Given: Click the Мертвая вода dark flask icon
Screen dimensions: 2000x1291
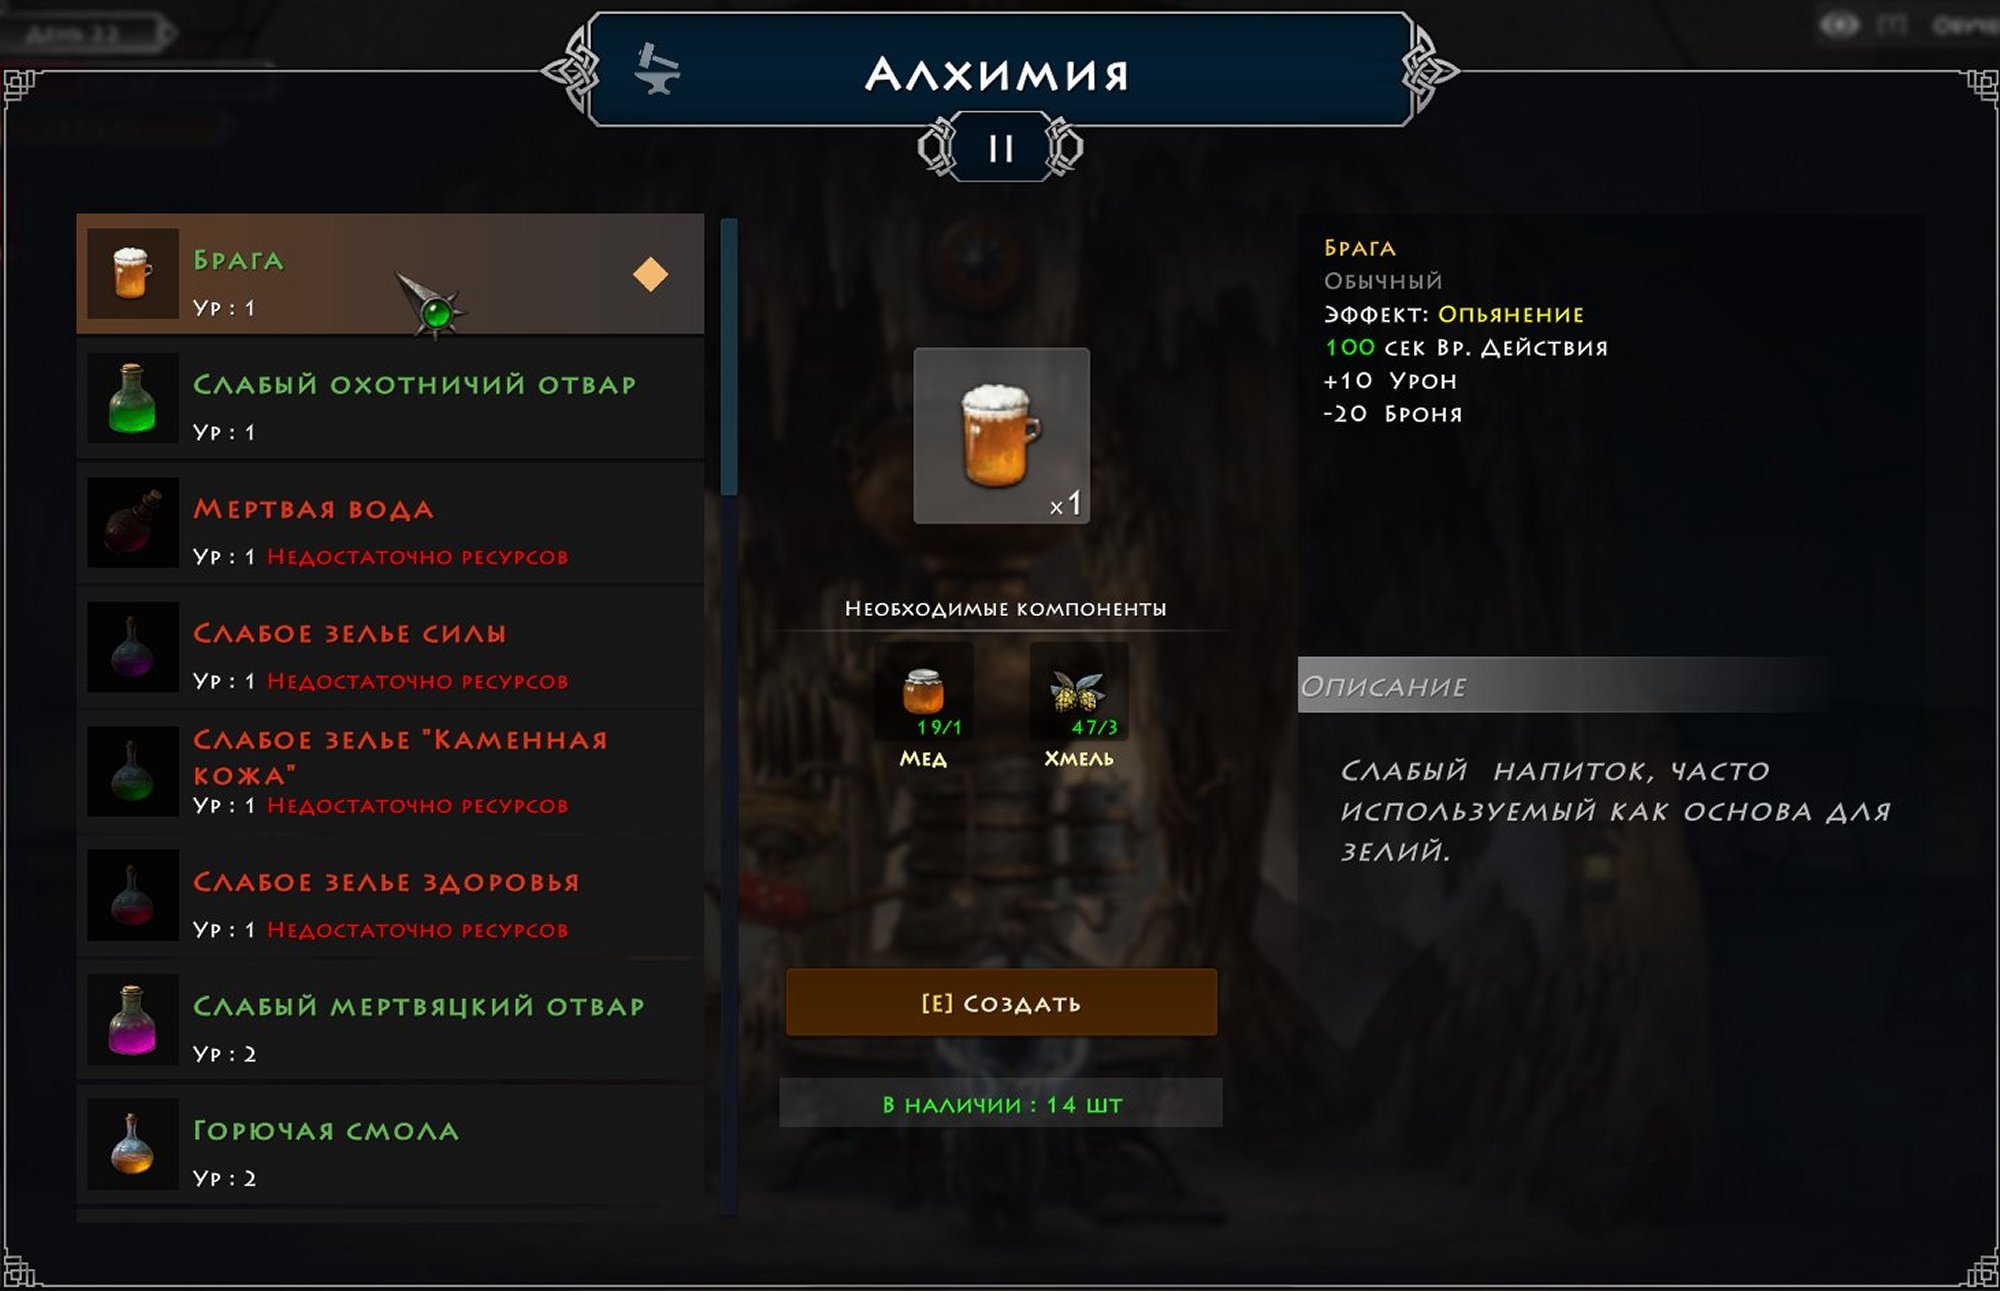Looking at the screenshot, I should point(132,522).
